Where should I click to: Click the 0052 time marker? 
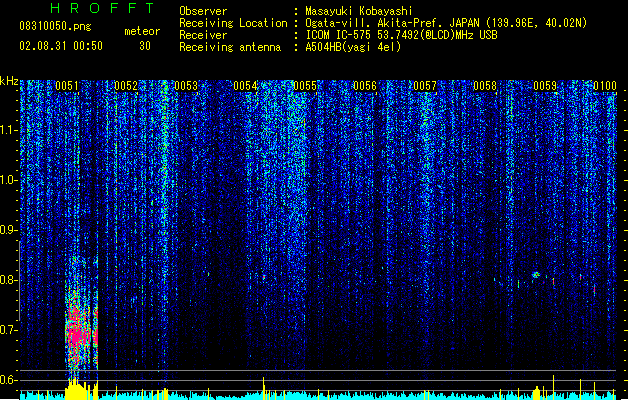[x=126, y=86]
